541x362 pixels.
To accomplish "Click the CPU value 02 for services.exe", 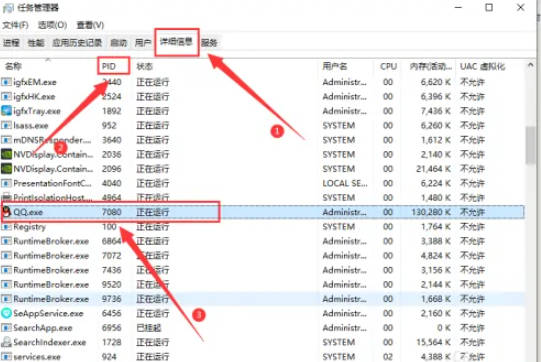I will (388, 357).
